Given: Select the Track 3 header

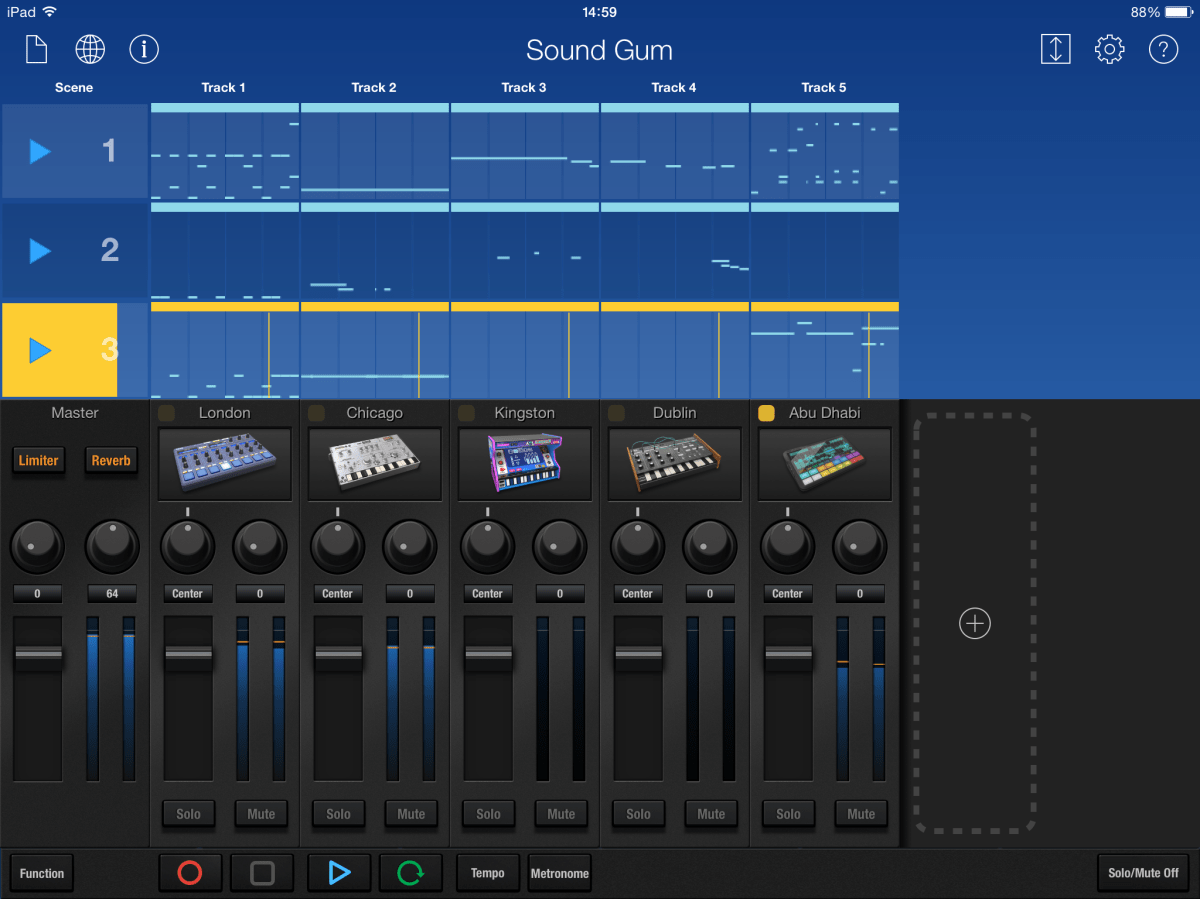Looking at the screenshot, I should point(524,87).
